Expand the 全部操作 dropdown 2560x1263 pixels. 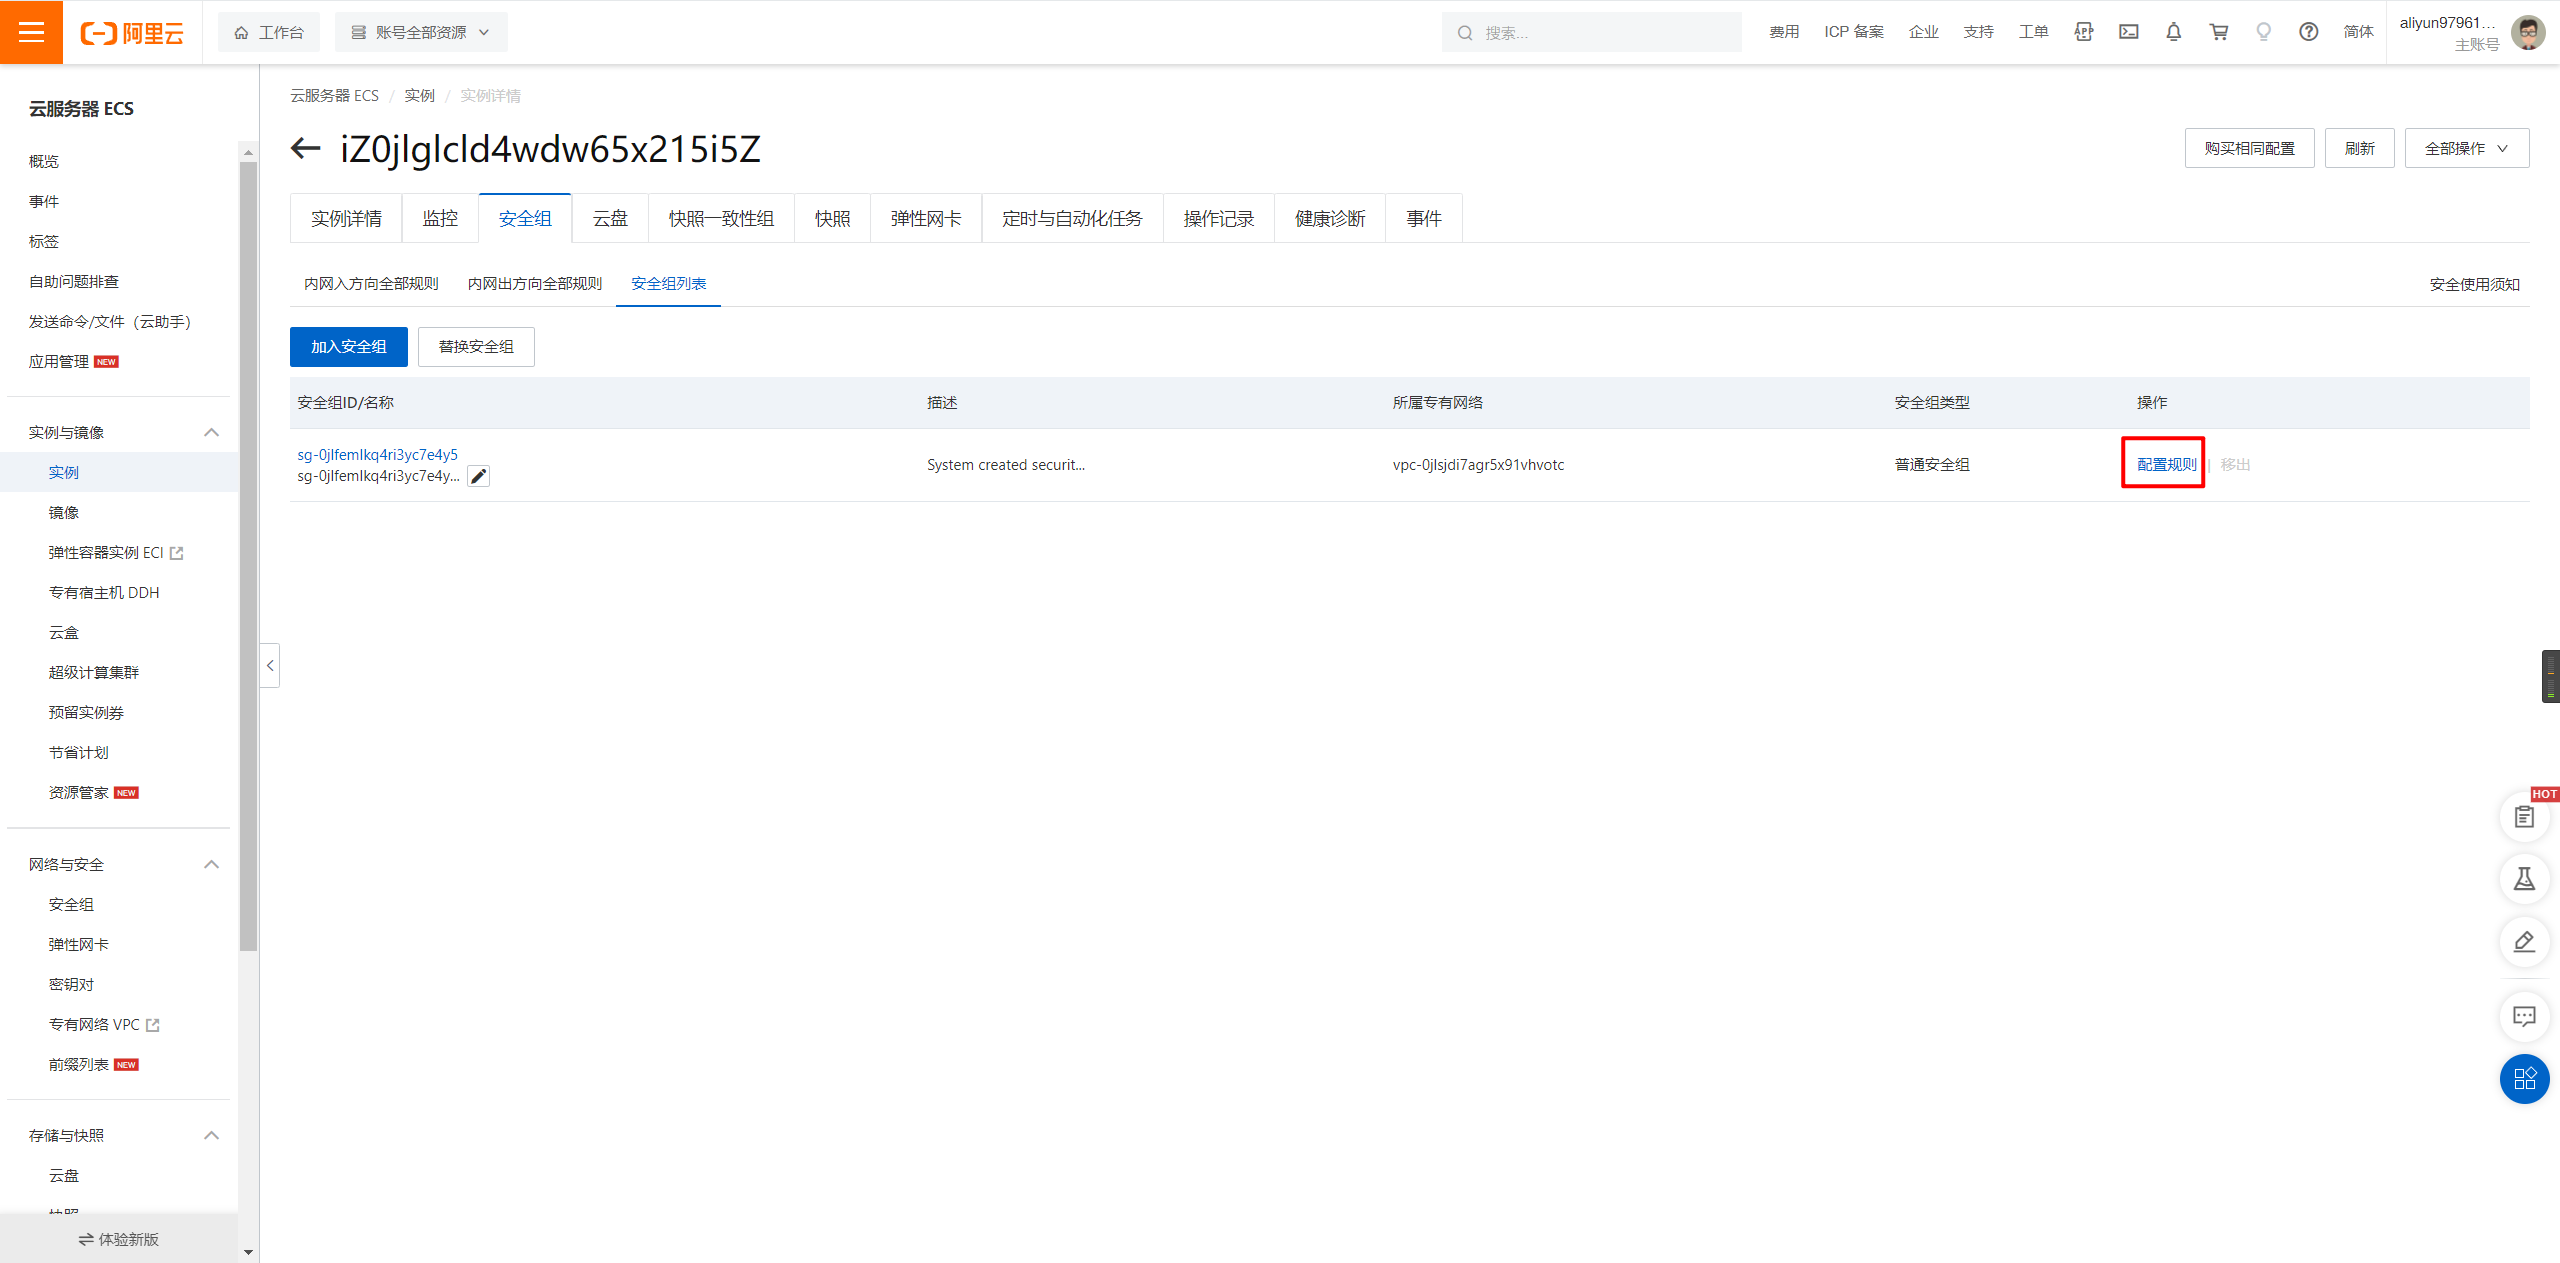pos(2467,148)
